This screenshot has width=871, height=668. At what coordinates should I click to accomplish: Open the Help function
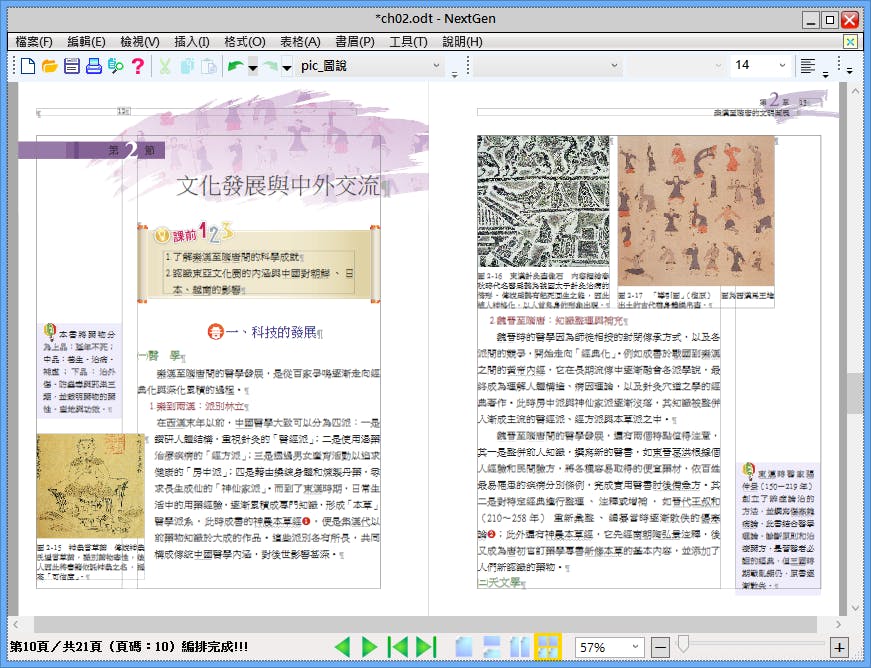(137, 66)
